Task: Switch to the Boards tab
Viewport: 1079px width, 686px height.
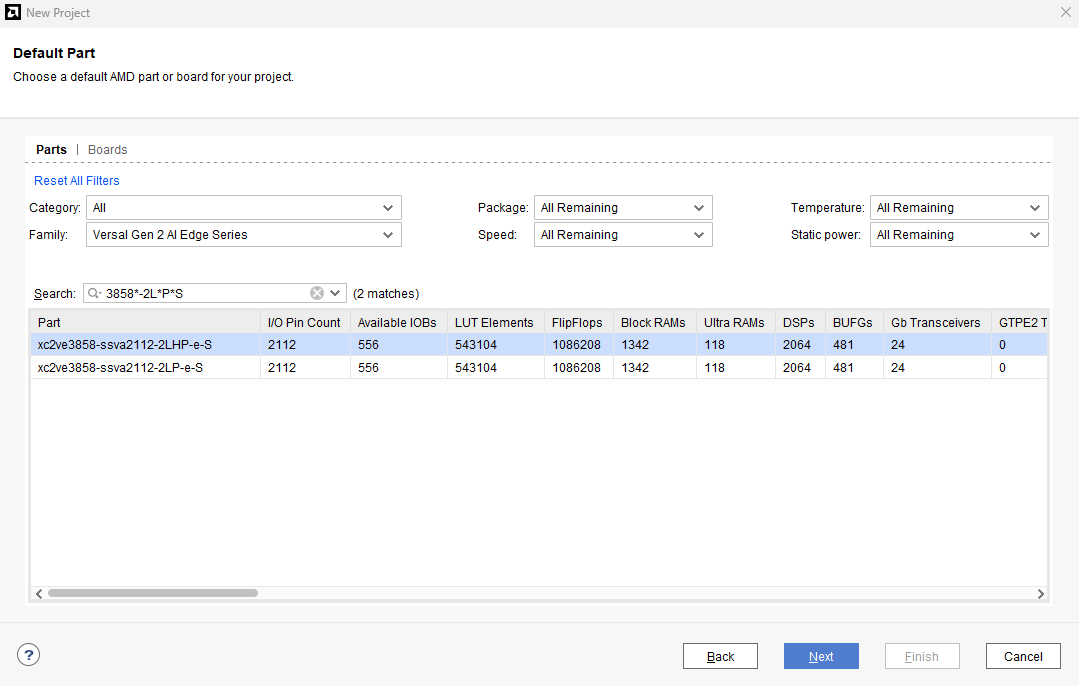Action: coord(107,149)
